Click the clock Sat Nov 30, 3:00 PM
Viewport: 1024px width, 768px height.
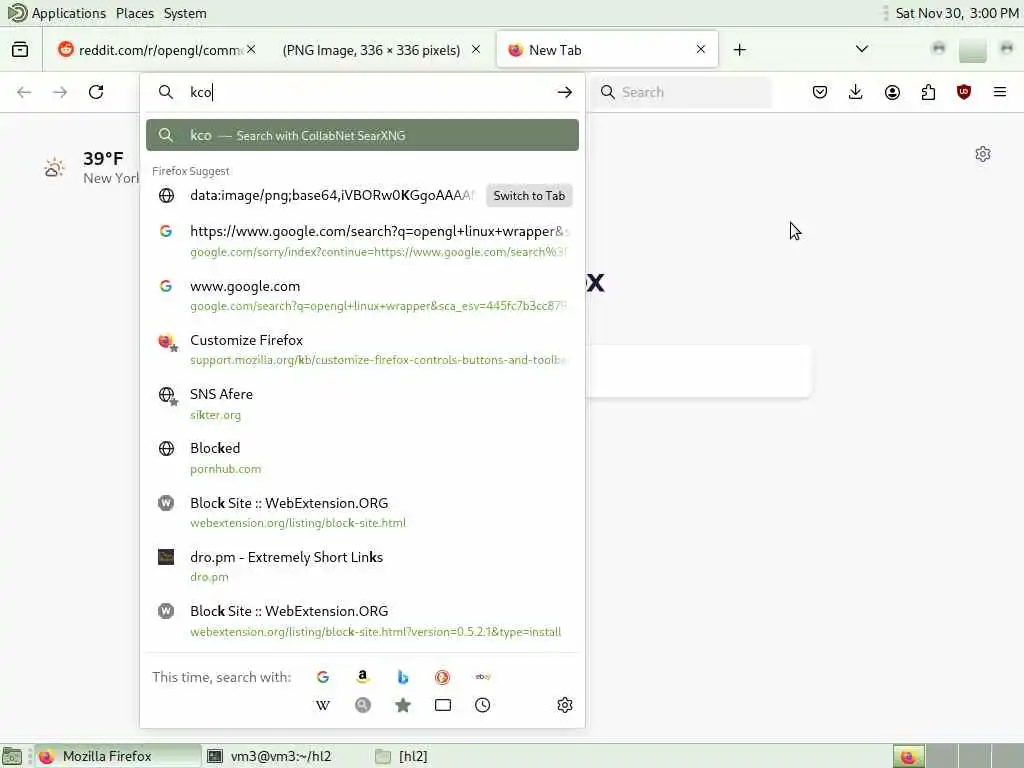(957, 13)
